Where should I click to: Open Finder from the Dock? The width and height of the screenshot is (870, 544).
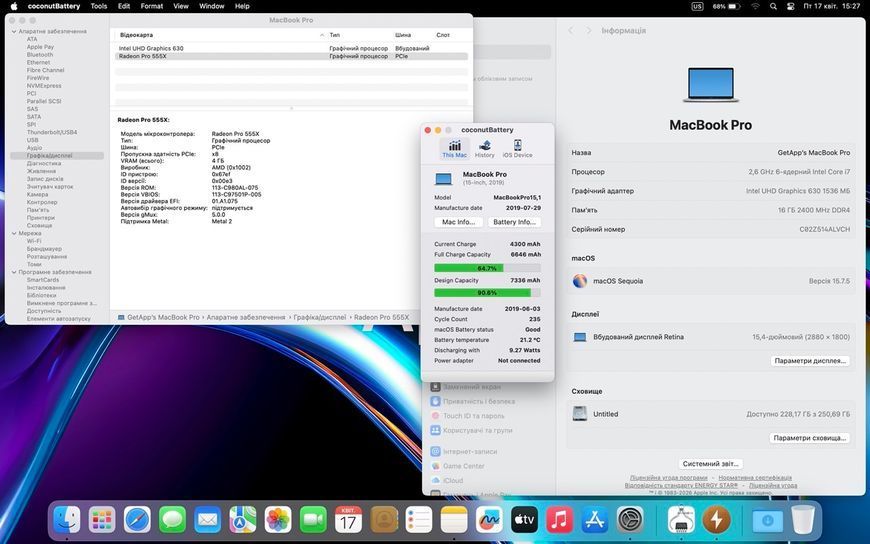tap(67, 520)
